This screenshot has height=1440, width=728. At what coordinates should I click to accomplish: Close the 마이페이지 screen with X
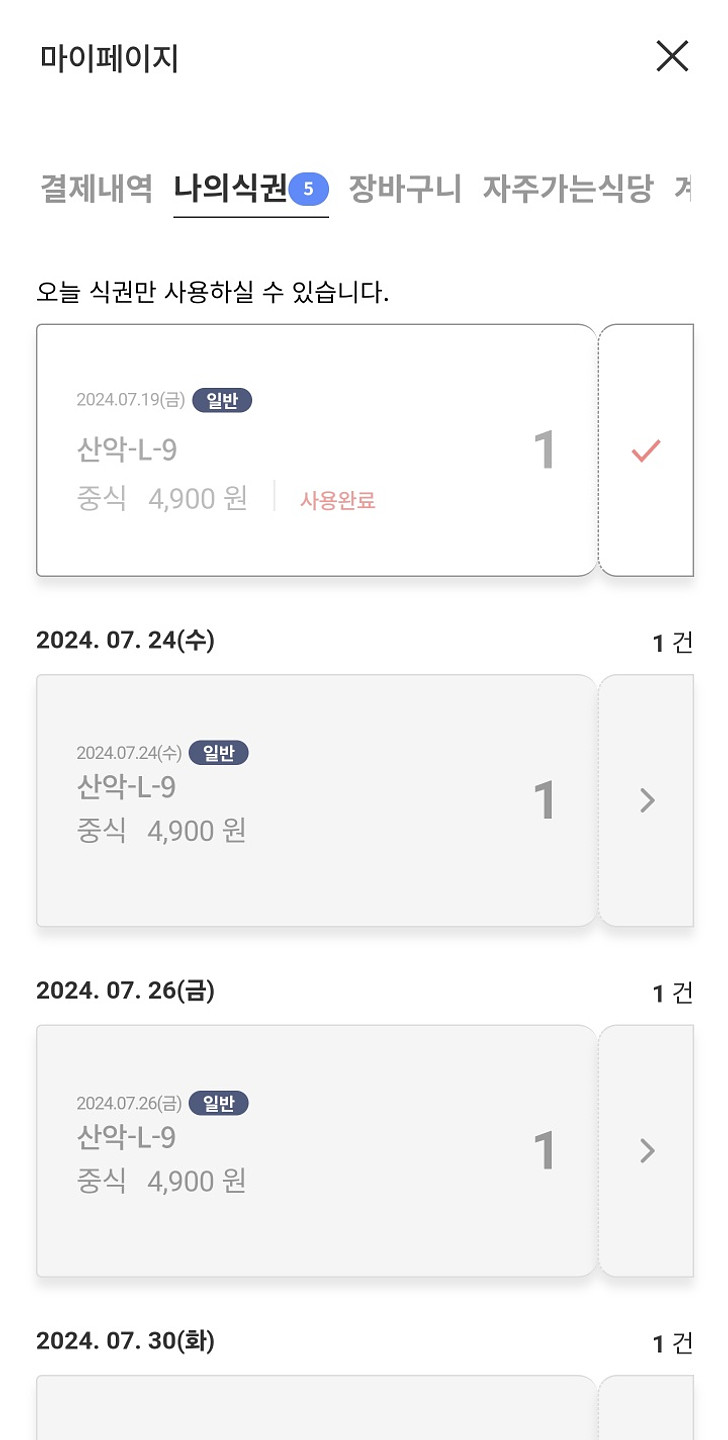[672, 57]
